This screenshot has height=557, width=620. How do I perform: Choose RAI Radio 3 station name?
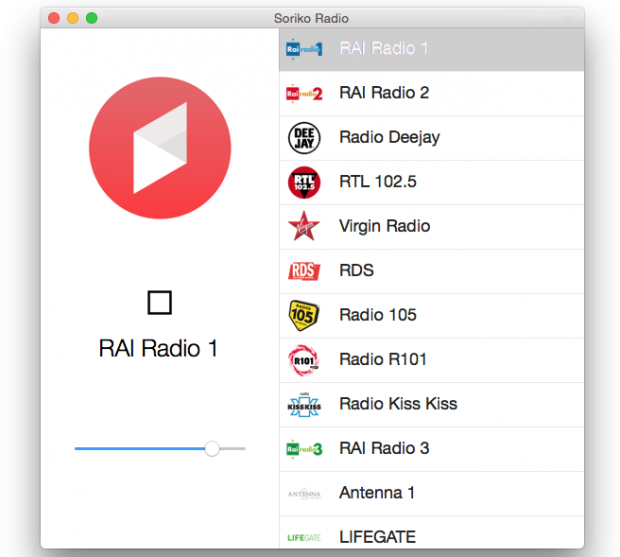[384, 448]
